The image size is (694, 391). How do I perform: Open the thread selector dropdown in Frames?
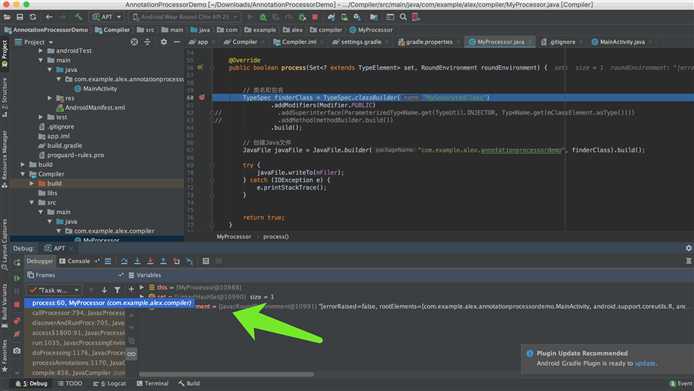point(54,290)
